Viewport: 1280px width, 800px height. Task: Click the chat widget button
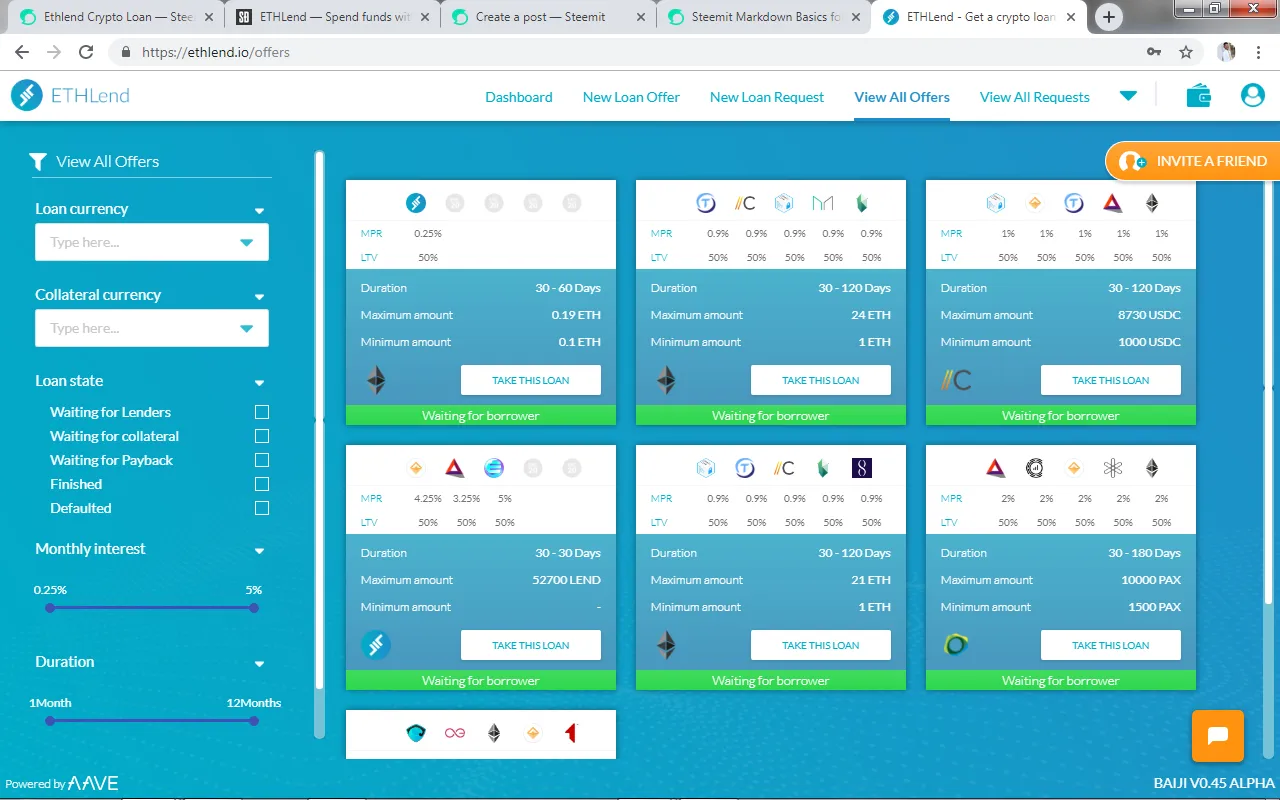(x=1217, y=736)
